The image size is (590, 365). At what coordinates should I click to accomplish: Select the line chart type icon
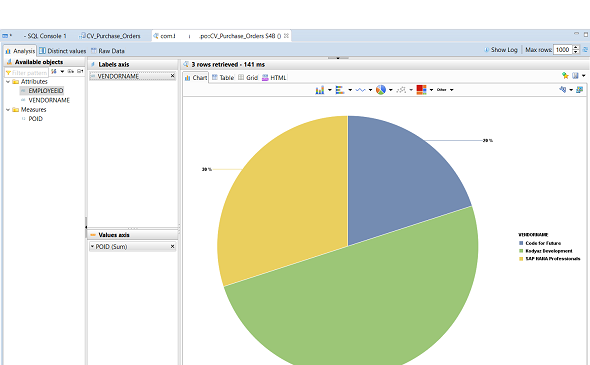tap(360, 90)
